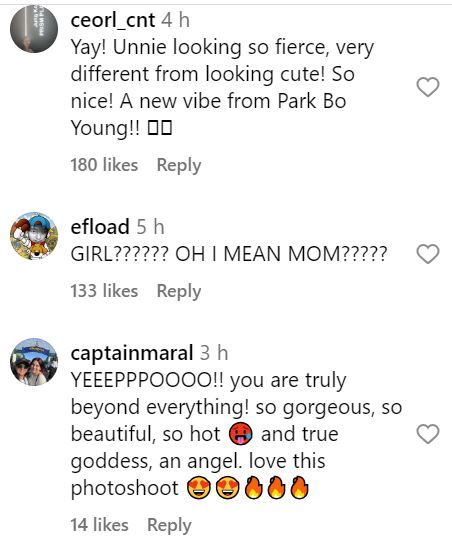
Task: Open ceorl_cnt's profile picture
Action: pos(34,29)
